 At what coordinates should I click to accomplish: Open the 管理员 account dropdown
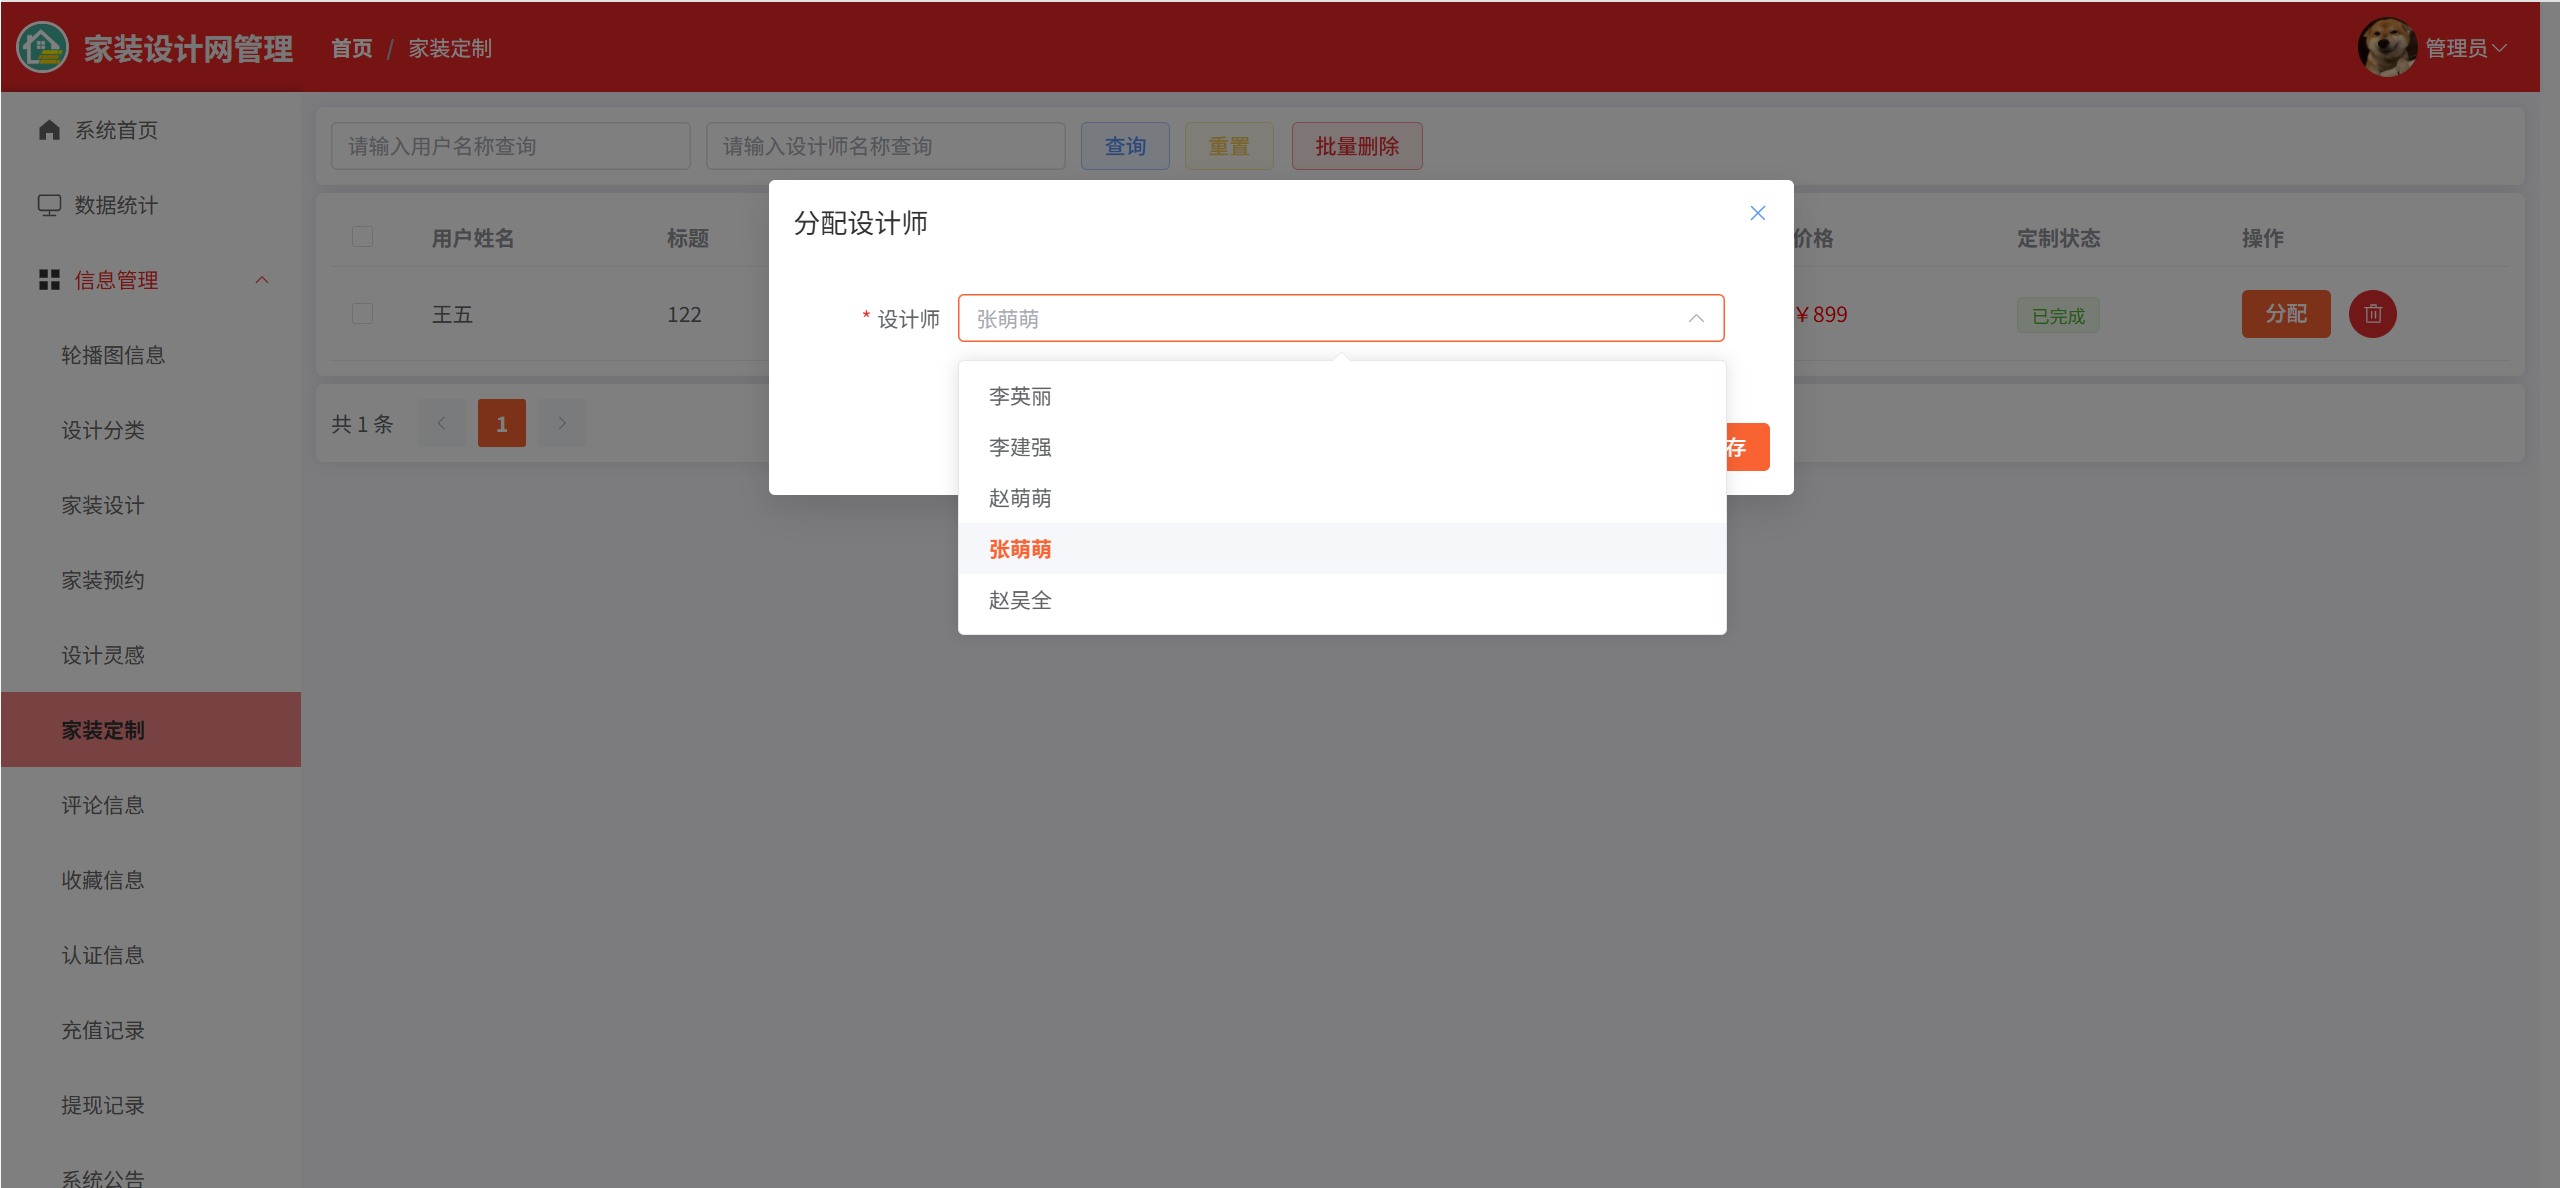[x=2466, y=48]
